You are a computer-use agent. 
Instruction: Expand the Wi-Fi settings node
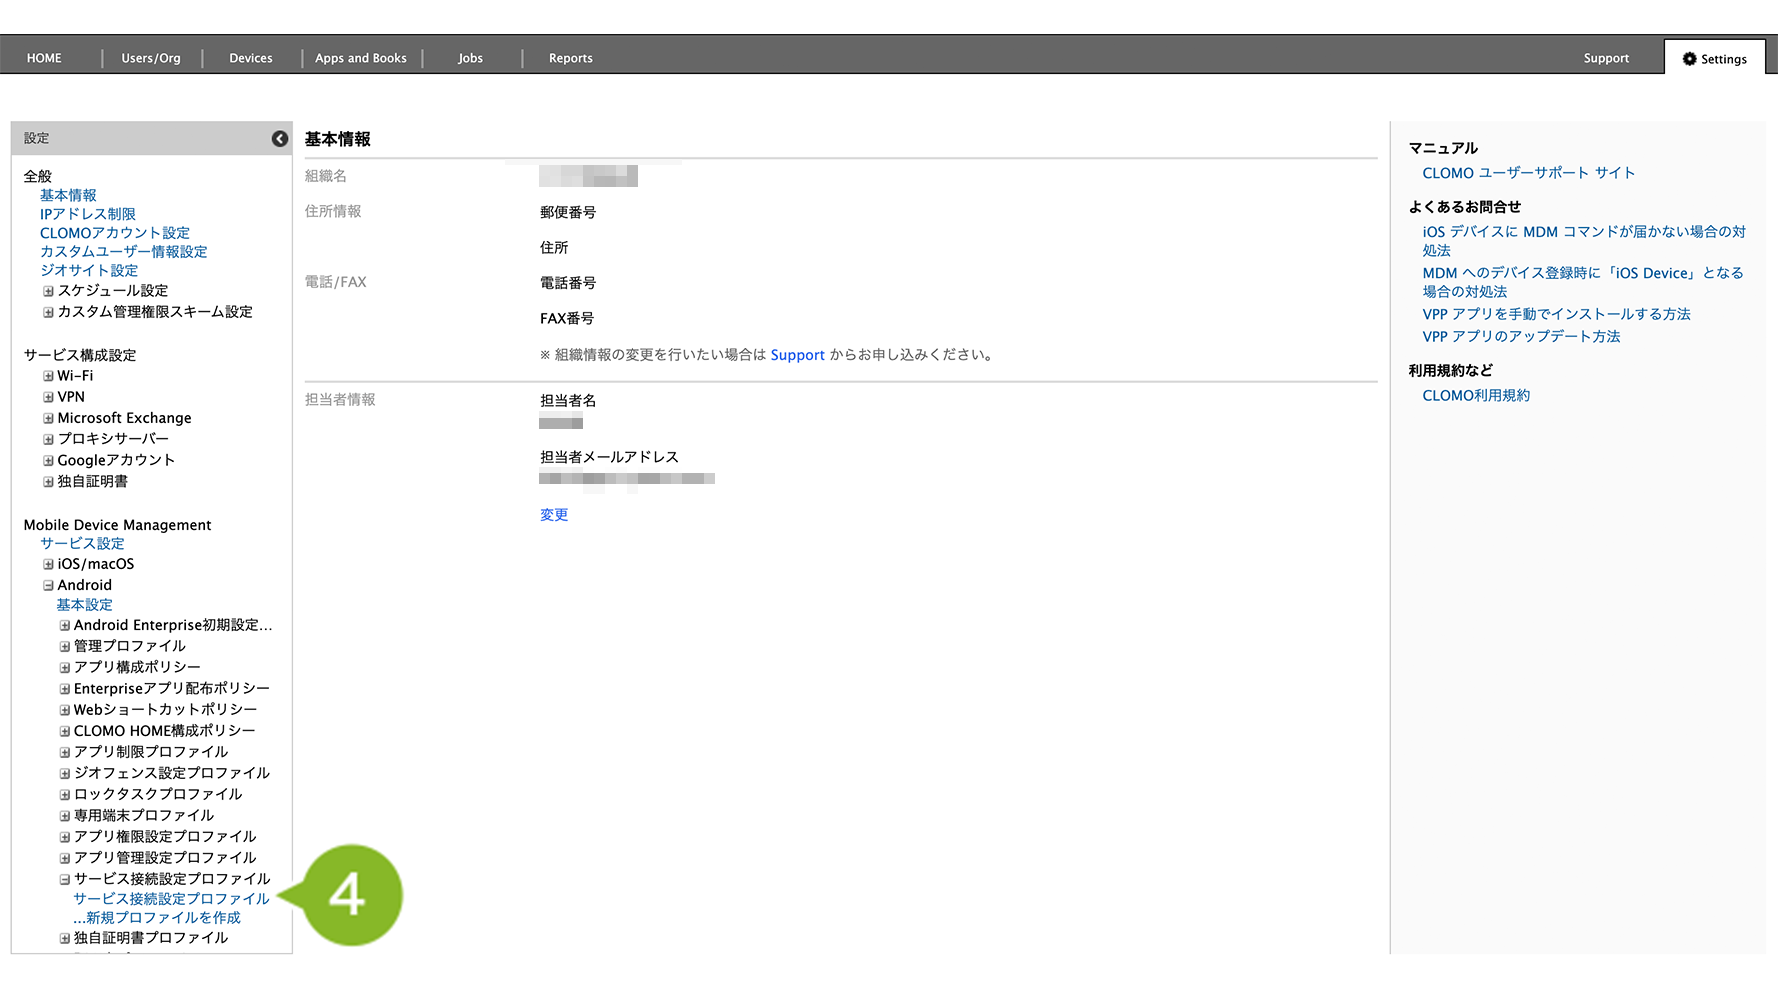(48, 376)
